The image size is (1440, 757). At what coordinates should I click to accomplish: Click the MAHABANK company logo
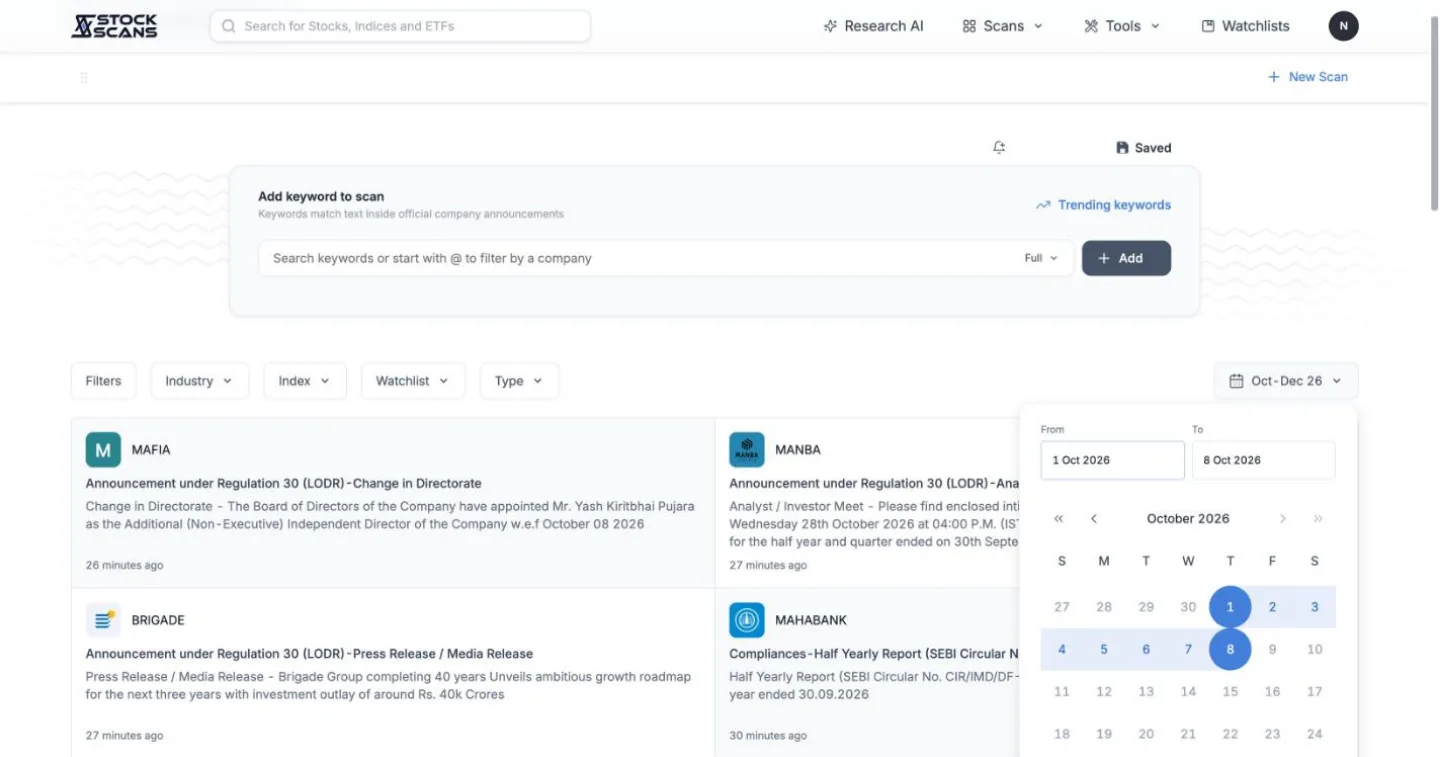pos(747,620)
